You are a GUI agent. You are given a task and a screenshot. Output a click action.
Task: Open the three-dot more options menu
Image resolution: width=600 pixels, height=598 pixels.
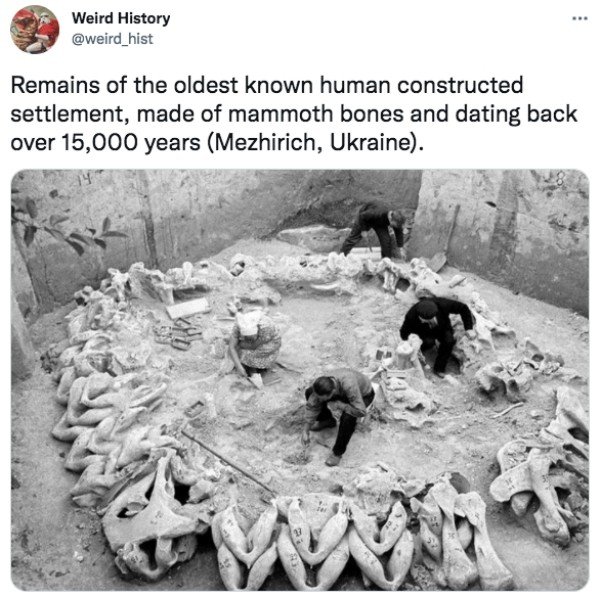click(x=580, y=18)
